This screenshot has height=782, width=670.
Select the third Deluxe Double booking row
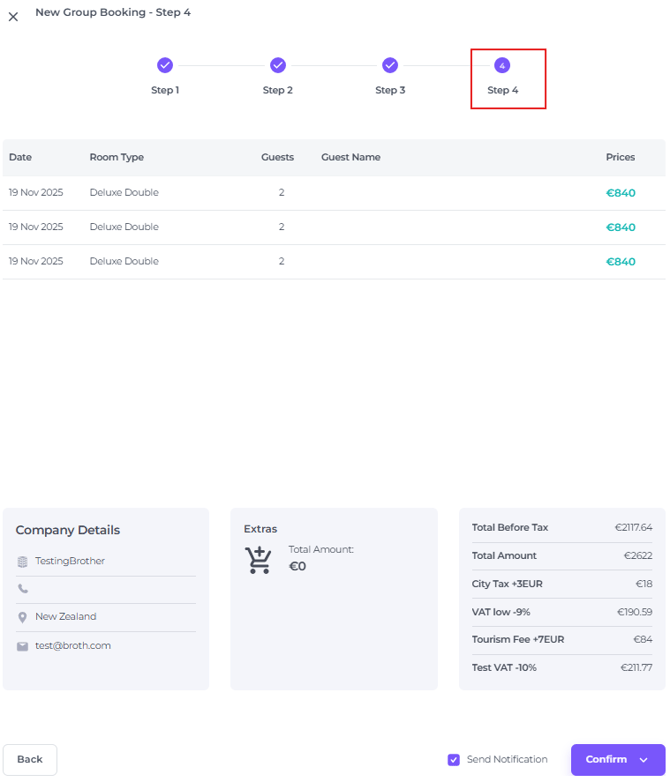(x=124, y=262)
